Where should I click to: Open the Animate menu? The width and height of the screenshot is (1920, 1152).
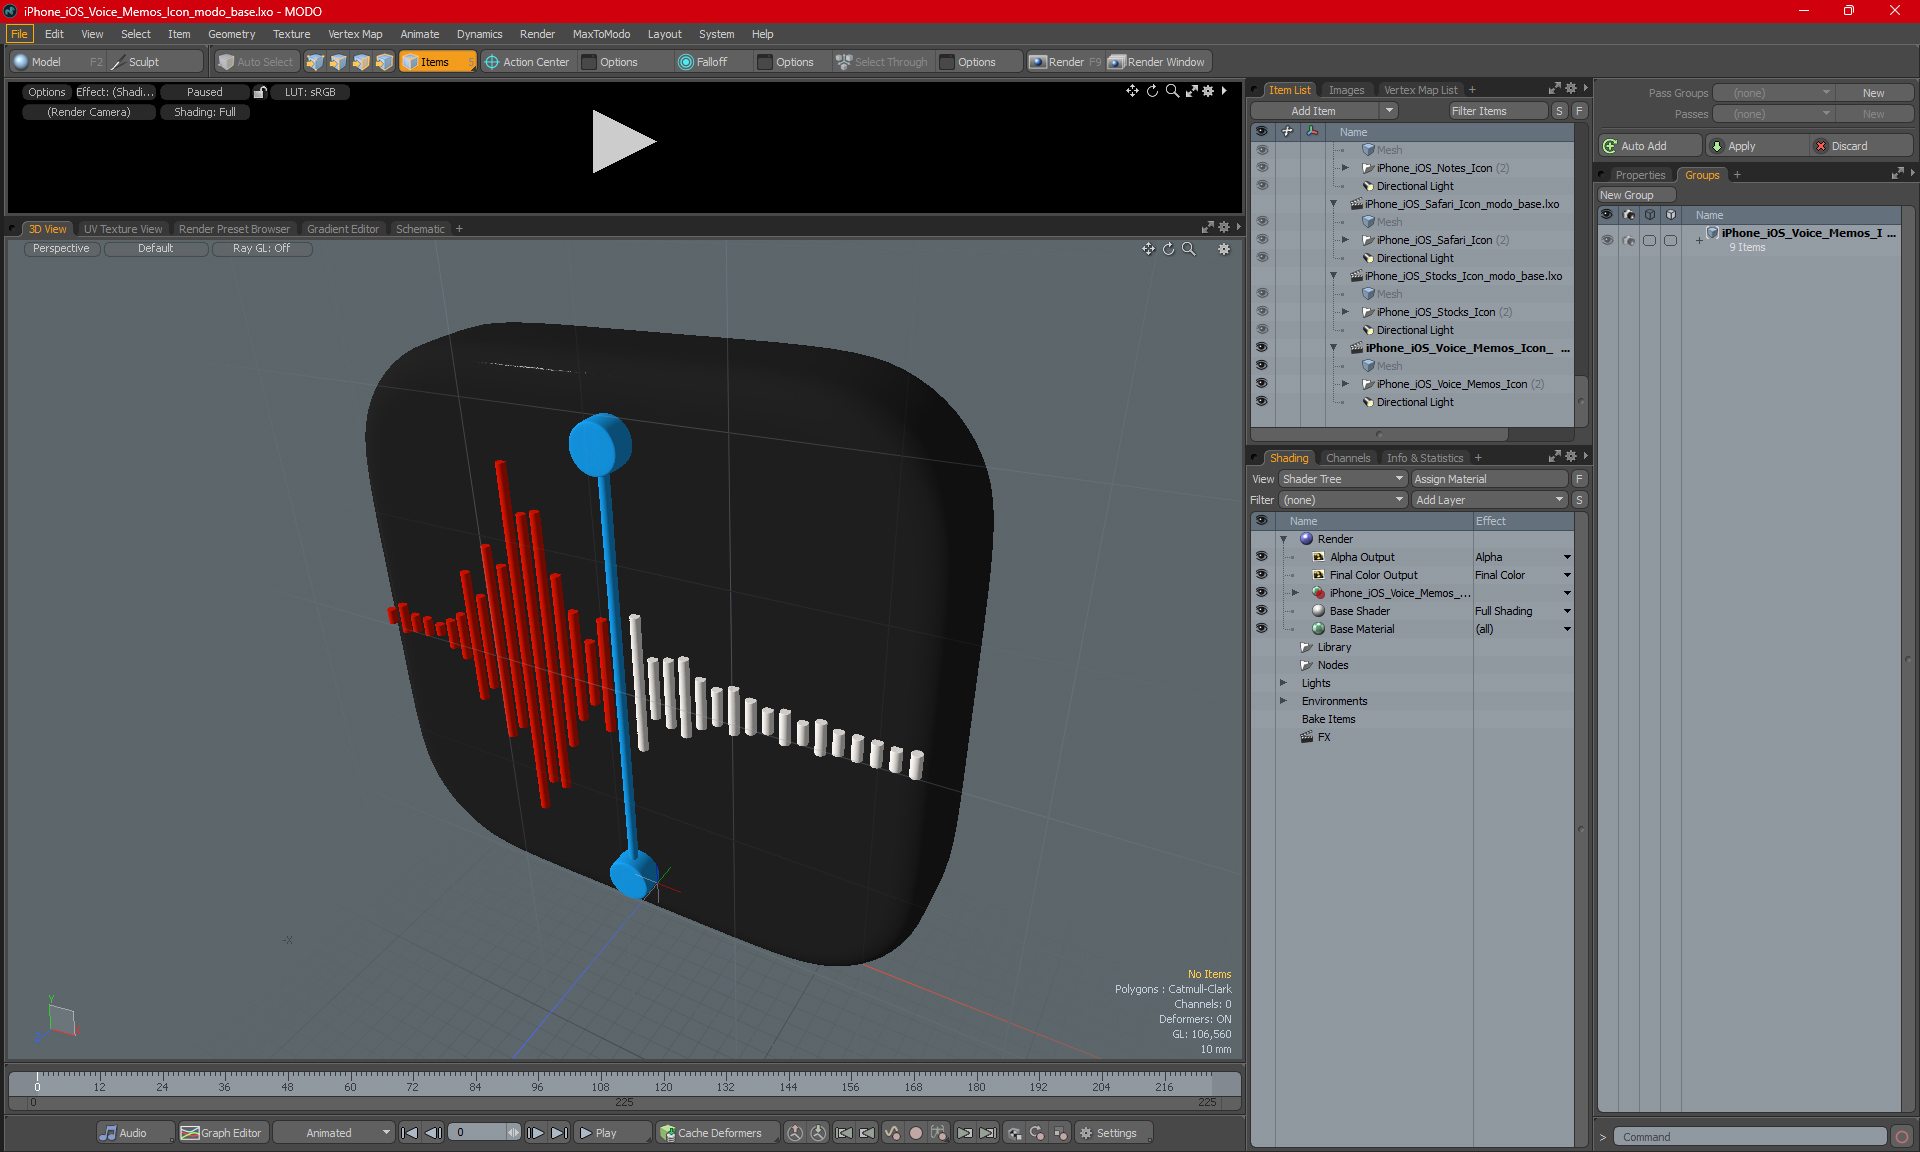point(419,34)
